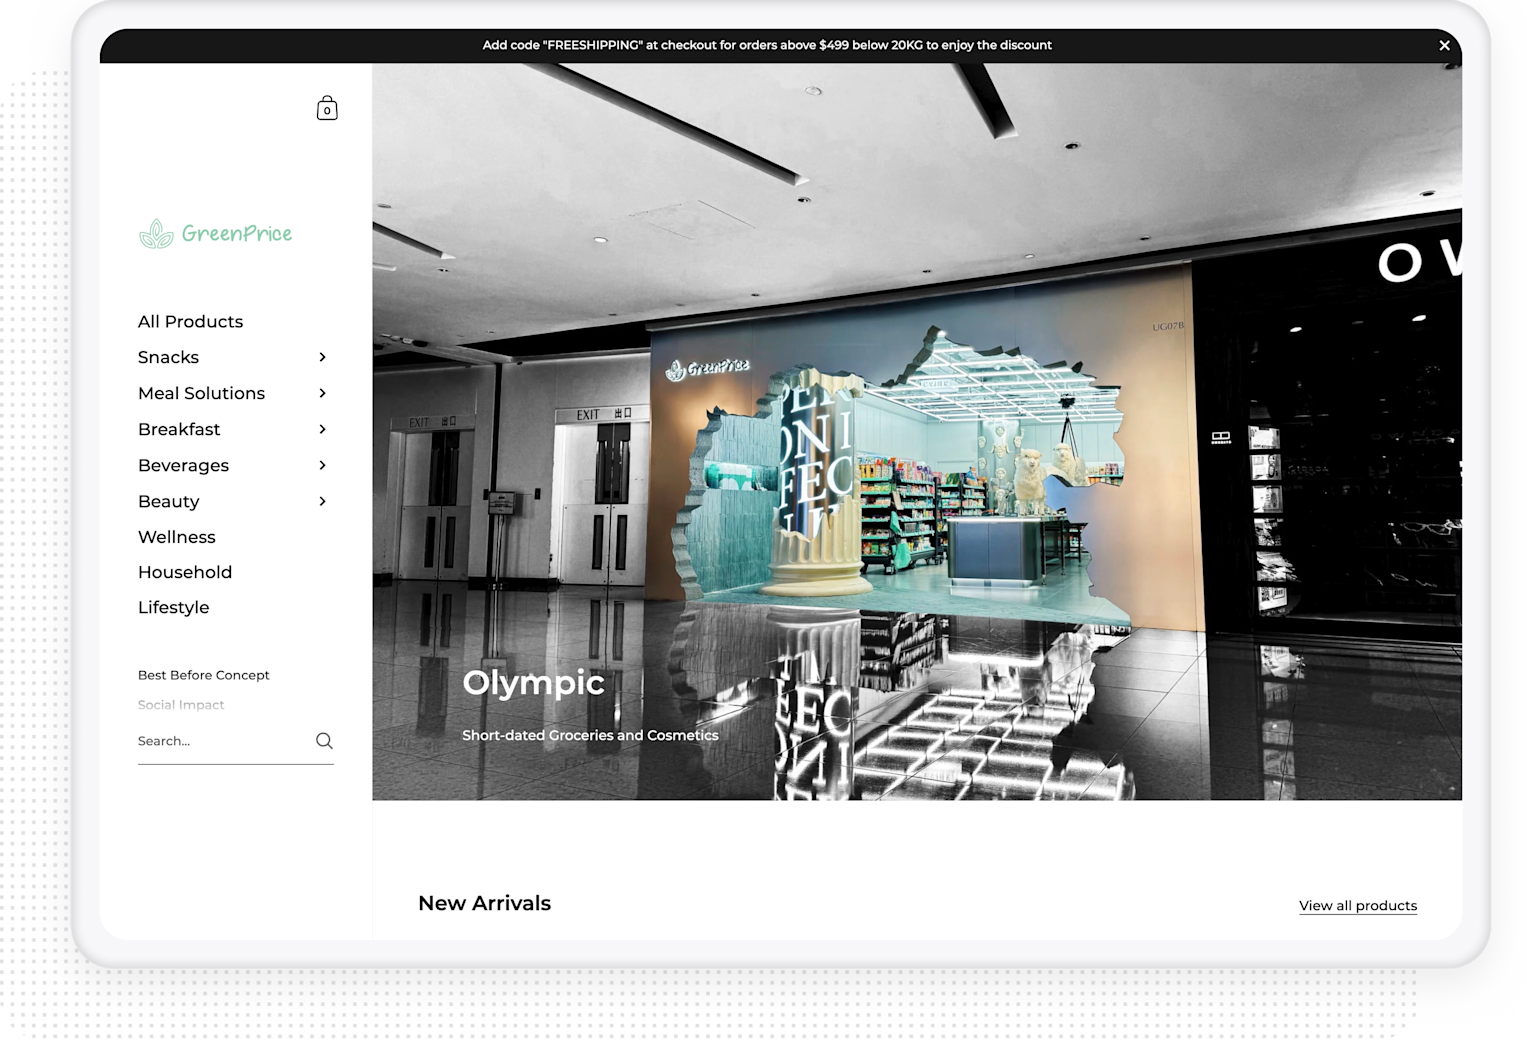This screenshot has width=1527, height=1040.
Task: Click the New Arrivals heading
Action: click(x=484, y=903)
